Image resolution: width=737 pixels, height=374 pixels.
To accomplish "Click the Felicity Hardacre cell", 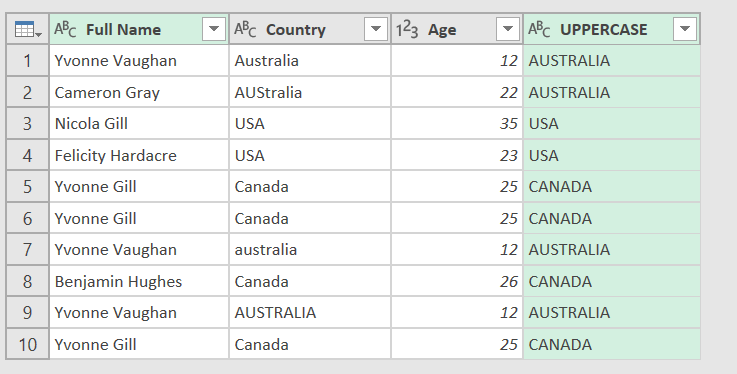I will pyautogui.click(x=139, y=155).
